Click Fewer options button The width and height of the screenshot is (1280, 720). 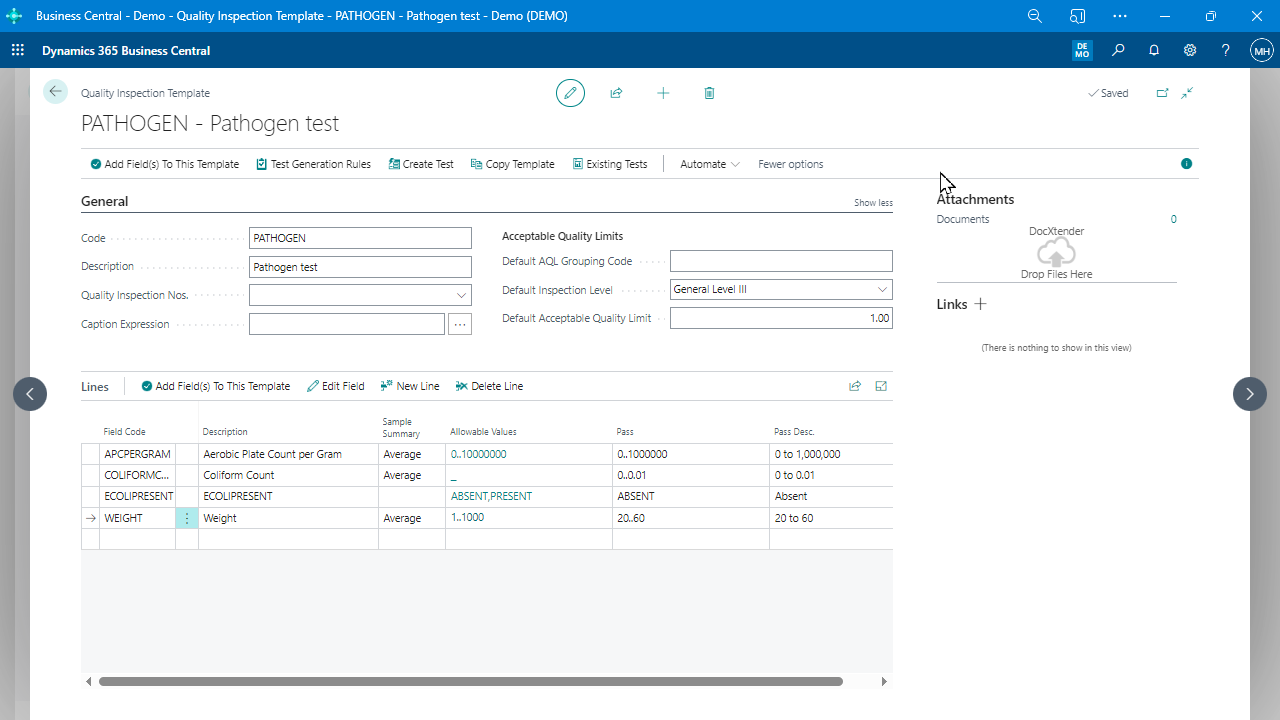[790, 164]
